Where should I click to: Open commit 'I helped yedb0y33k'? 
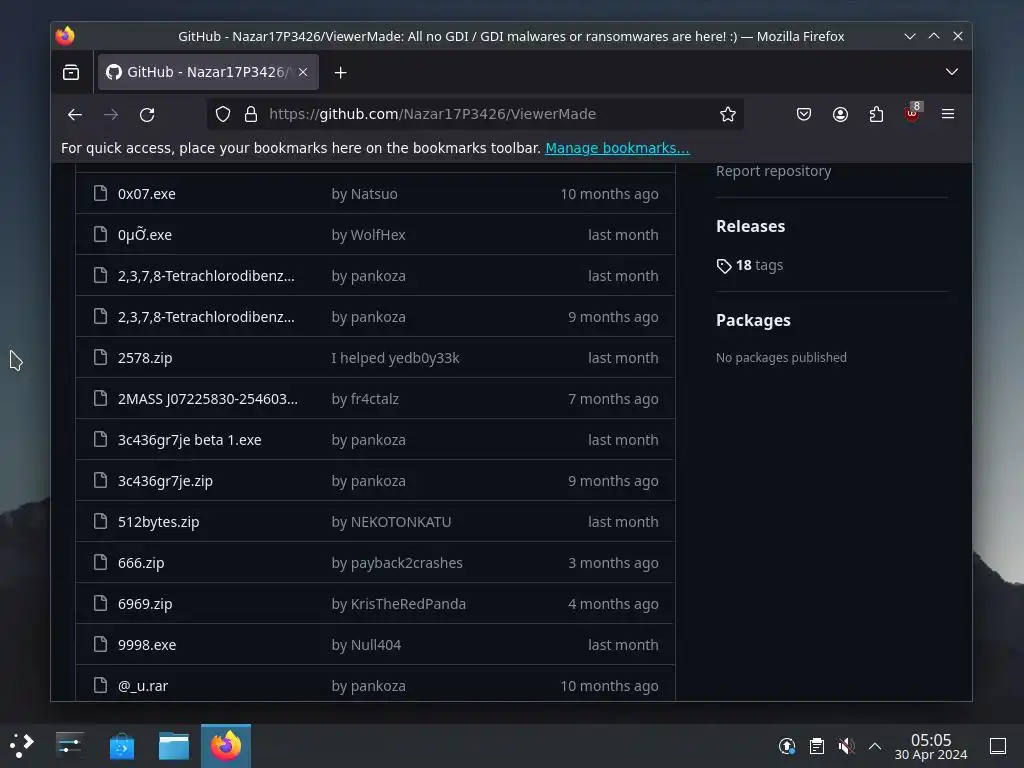pos(395,358)
